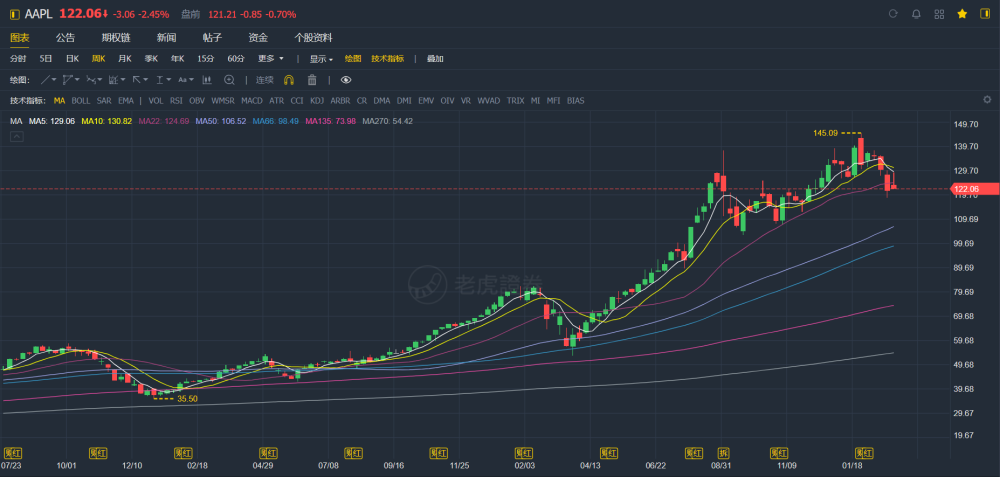This screenshot has width=1000, height=477.
Task: Enable the MACD indicator
Action: coord(252,100)
